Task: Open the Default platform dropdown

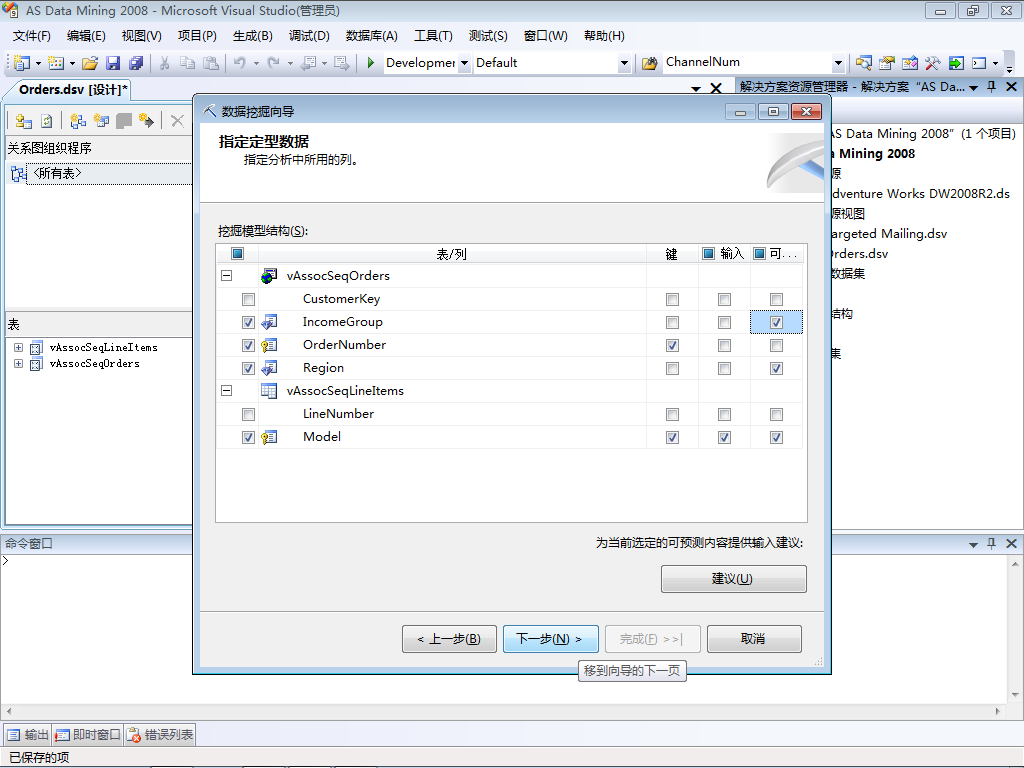Action: click(624, 63)
